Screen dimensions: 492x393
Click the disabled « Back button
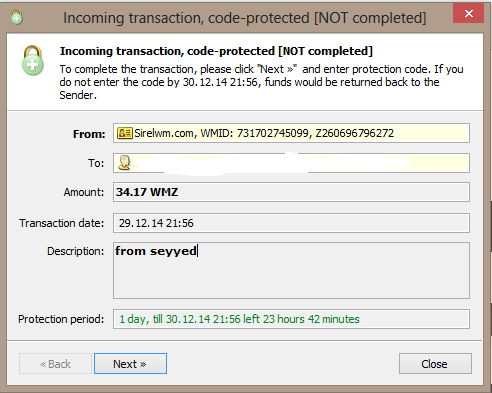tap(55, 364)
